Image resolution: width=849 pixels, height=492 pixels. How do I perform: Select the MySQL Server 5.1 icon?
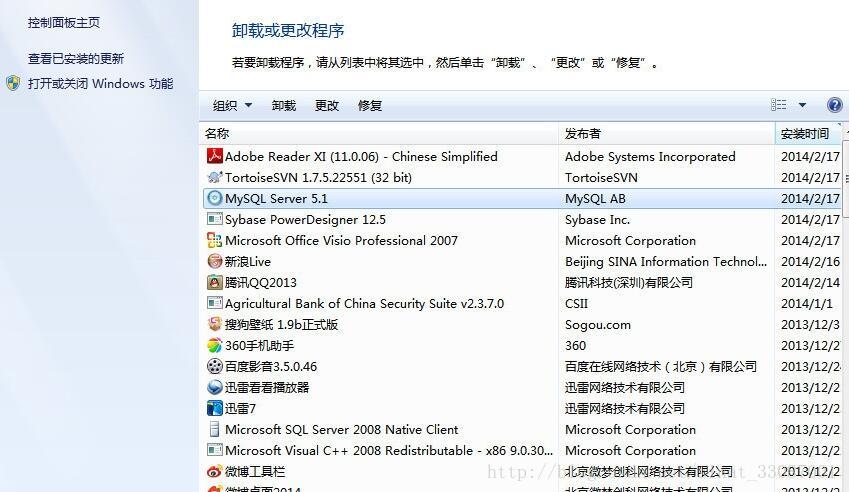tap(214, 198)
